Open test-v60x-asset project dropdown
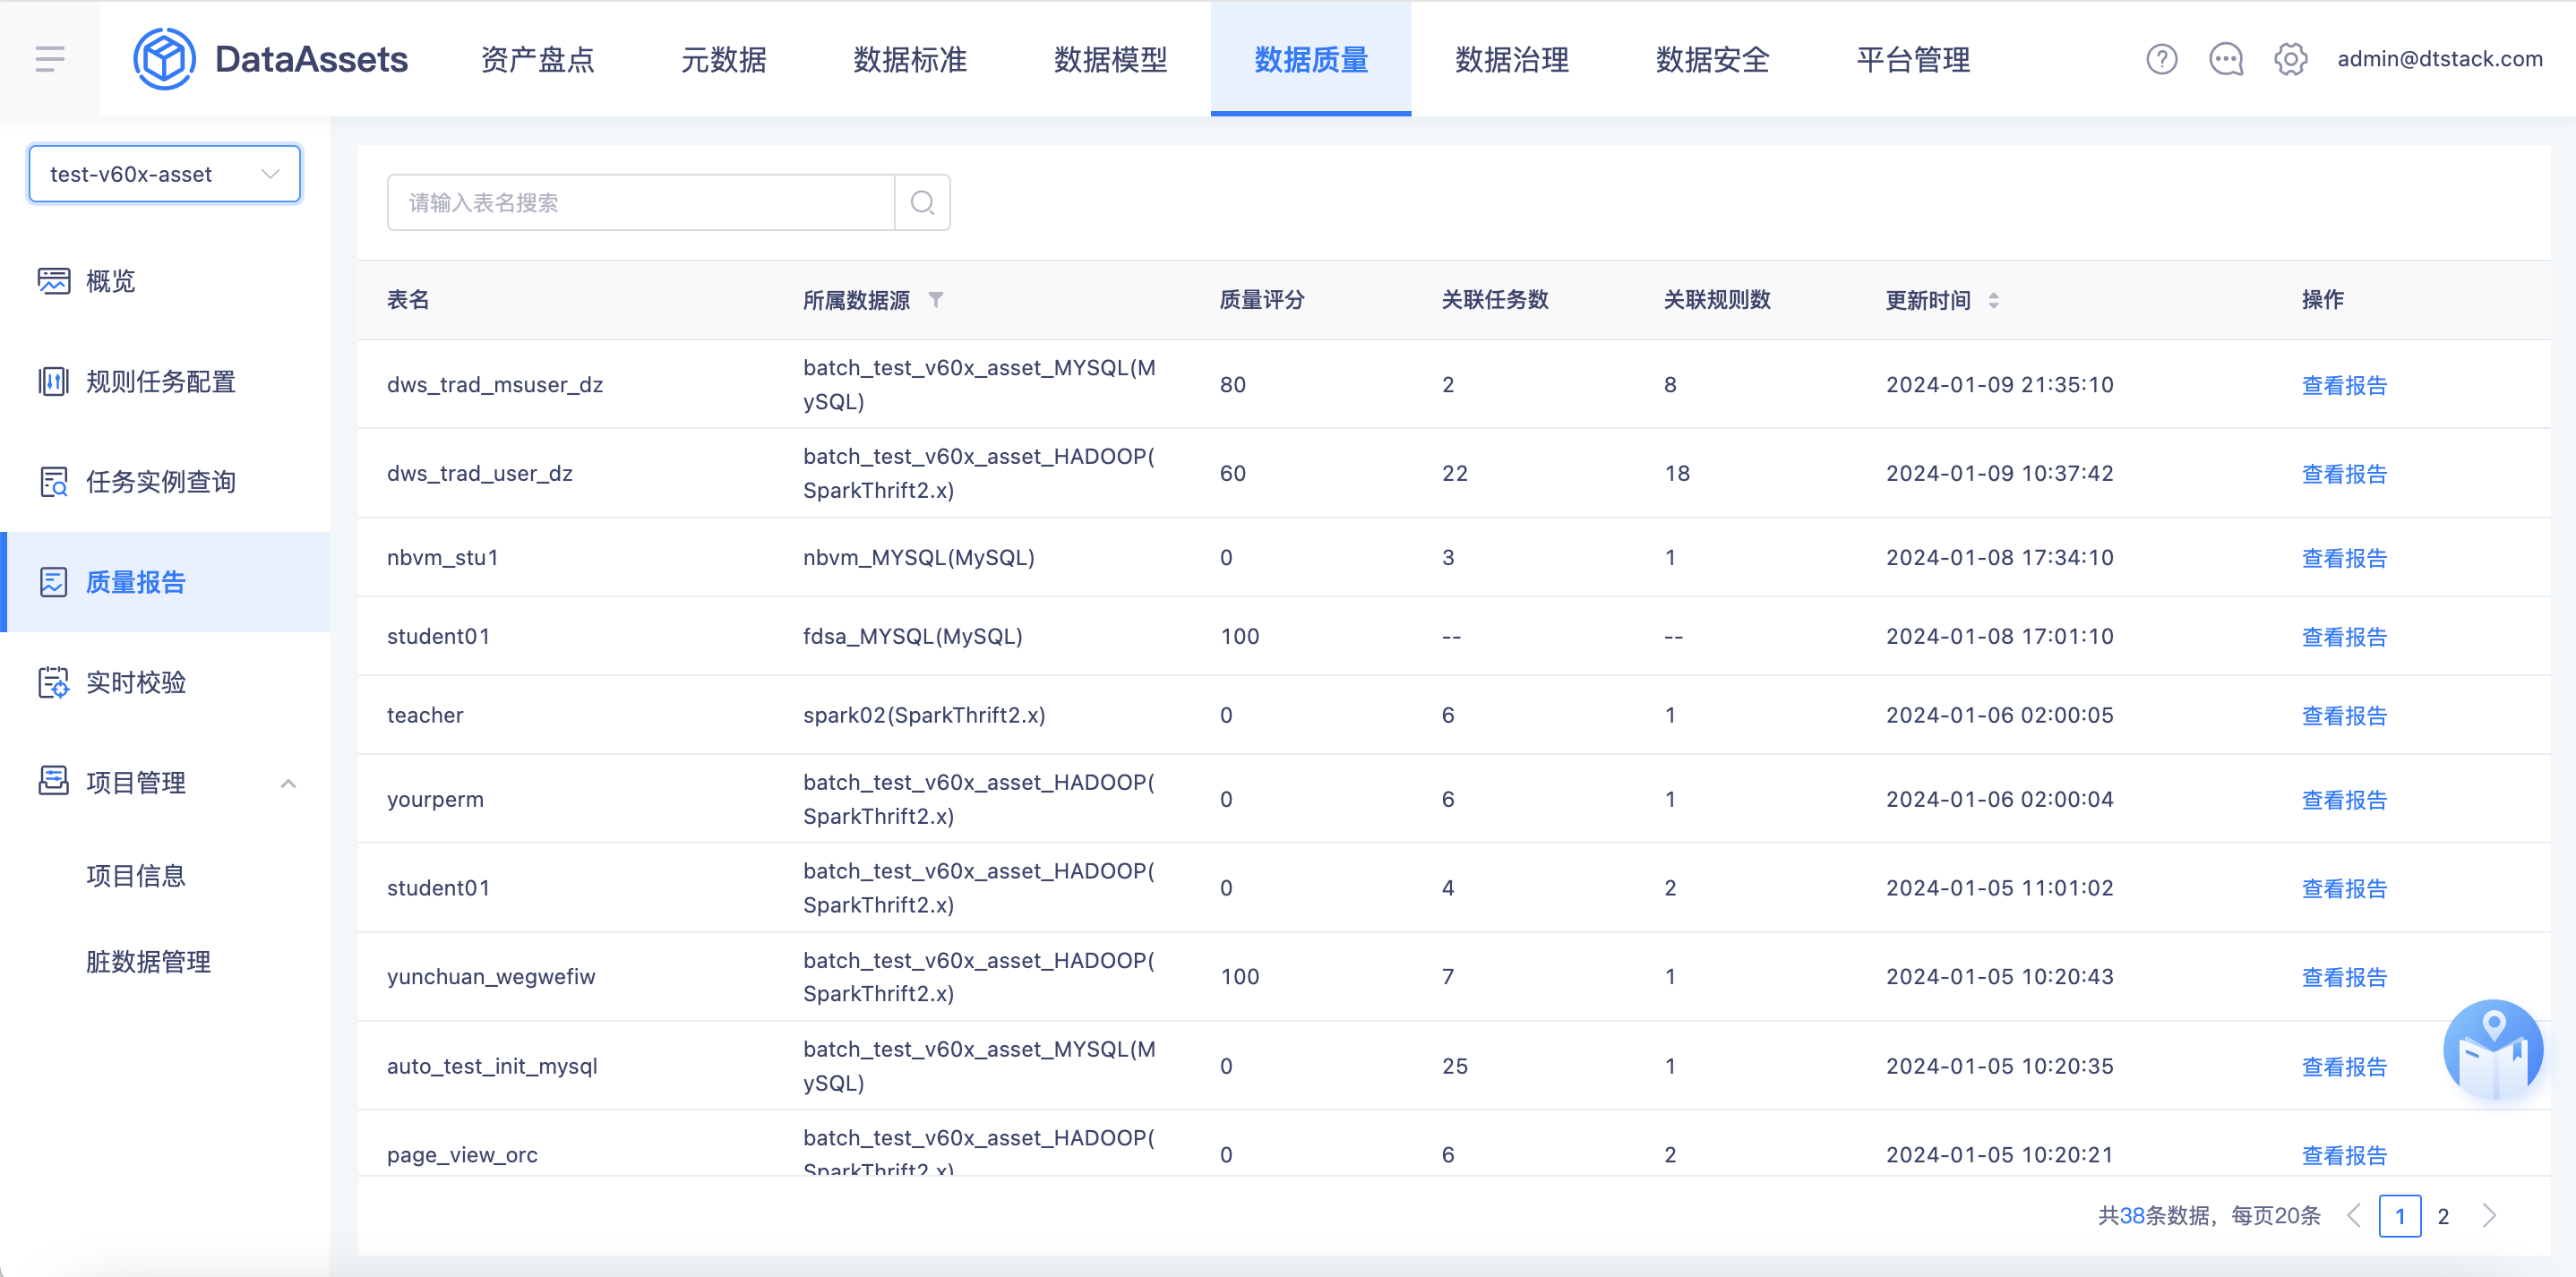The height and width of the screenshot is (1277, 2576). 165,174
